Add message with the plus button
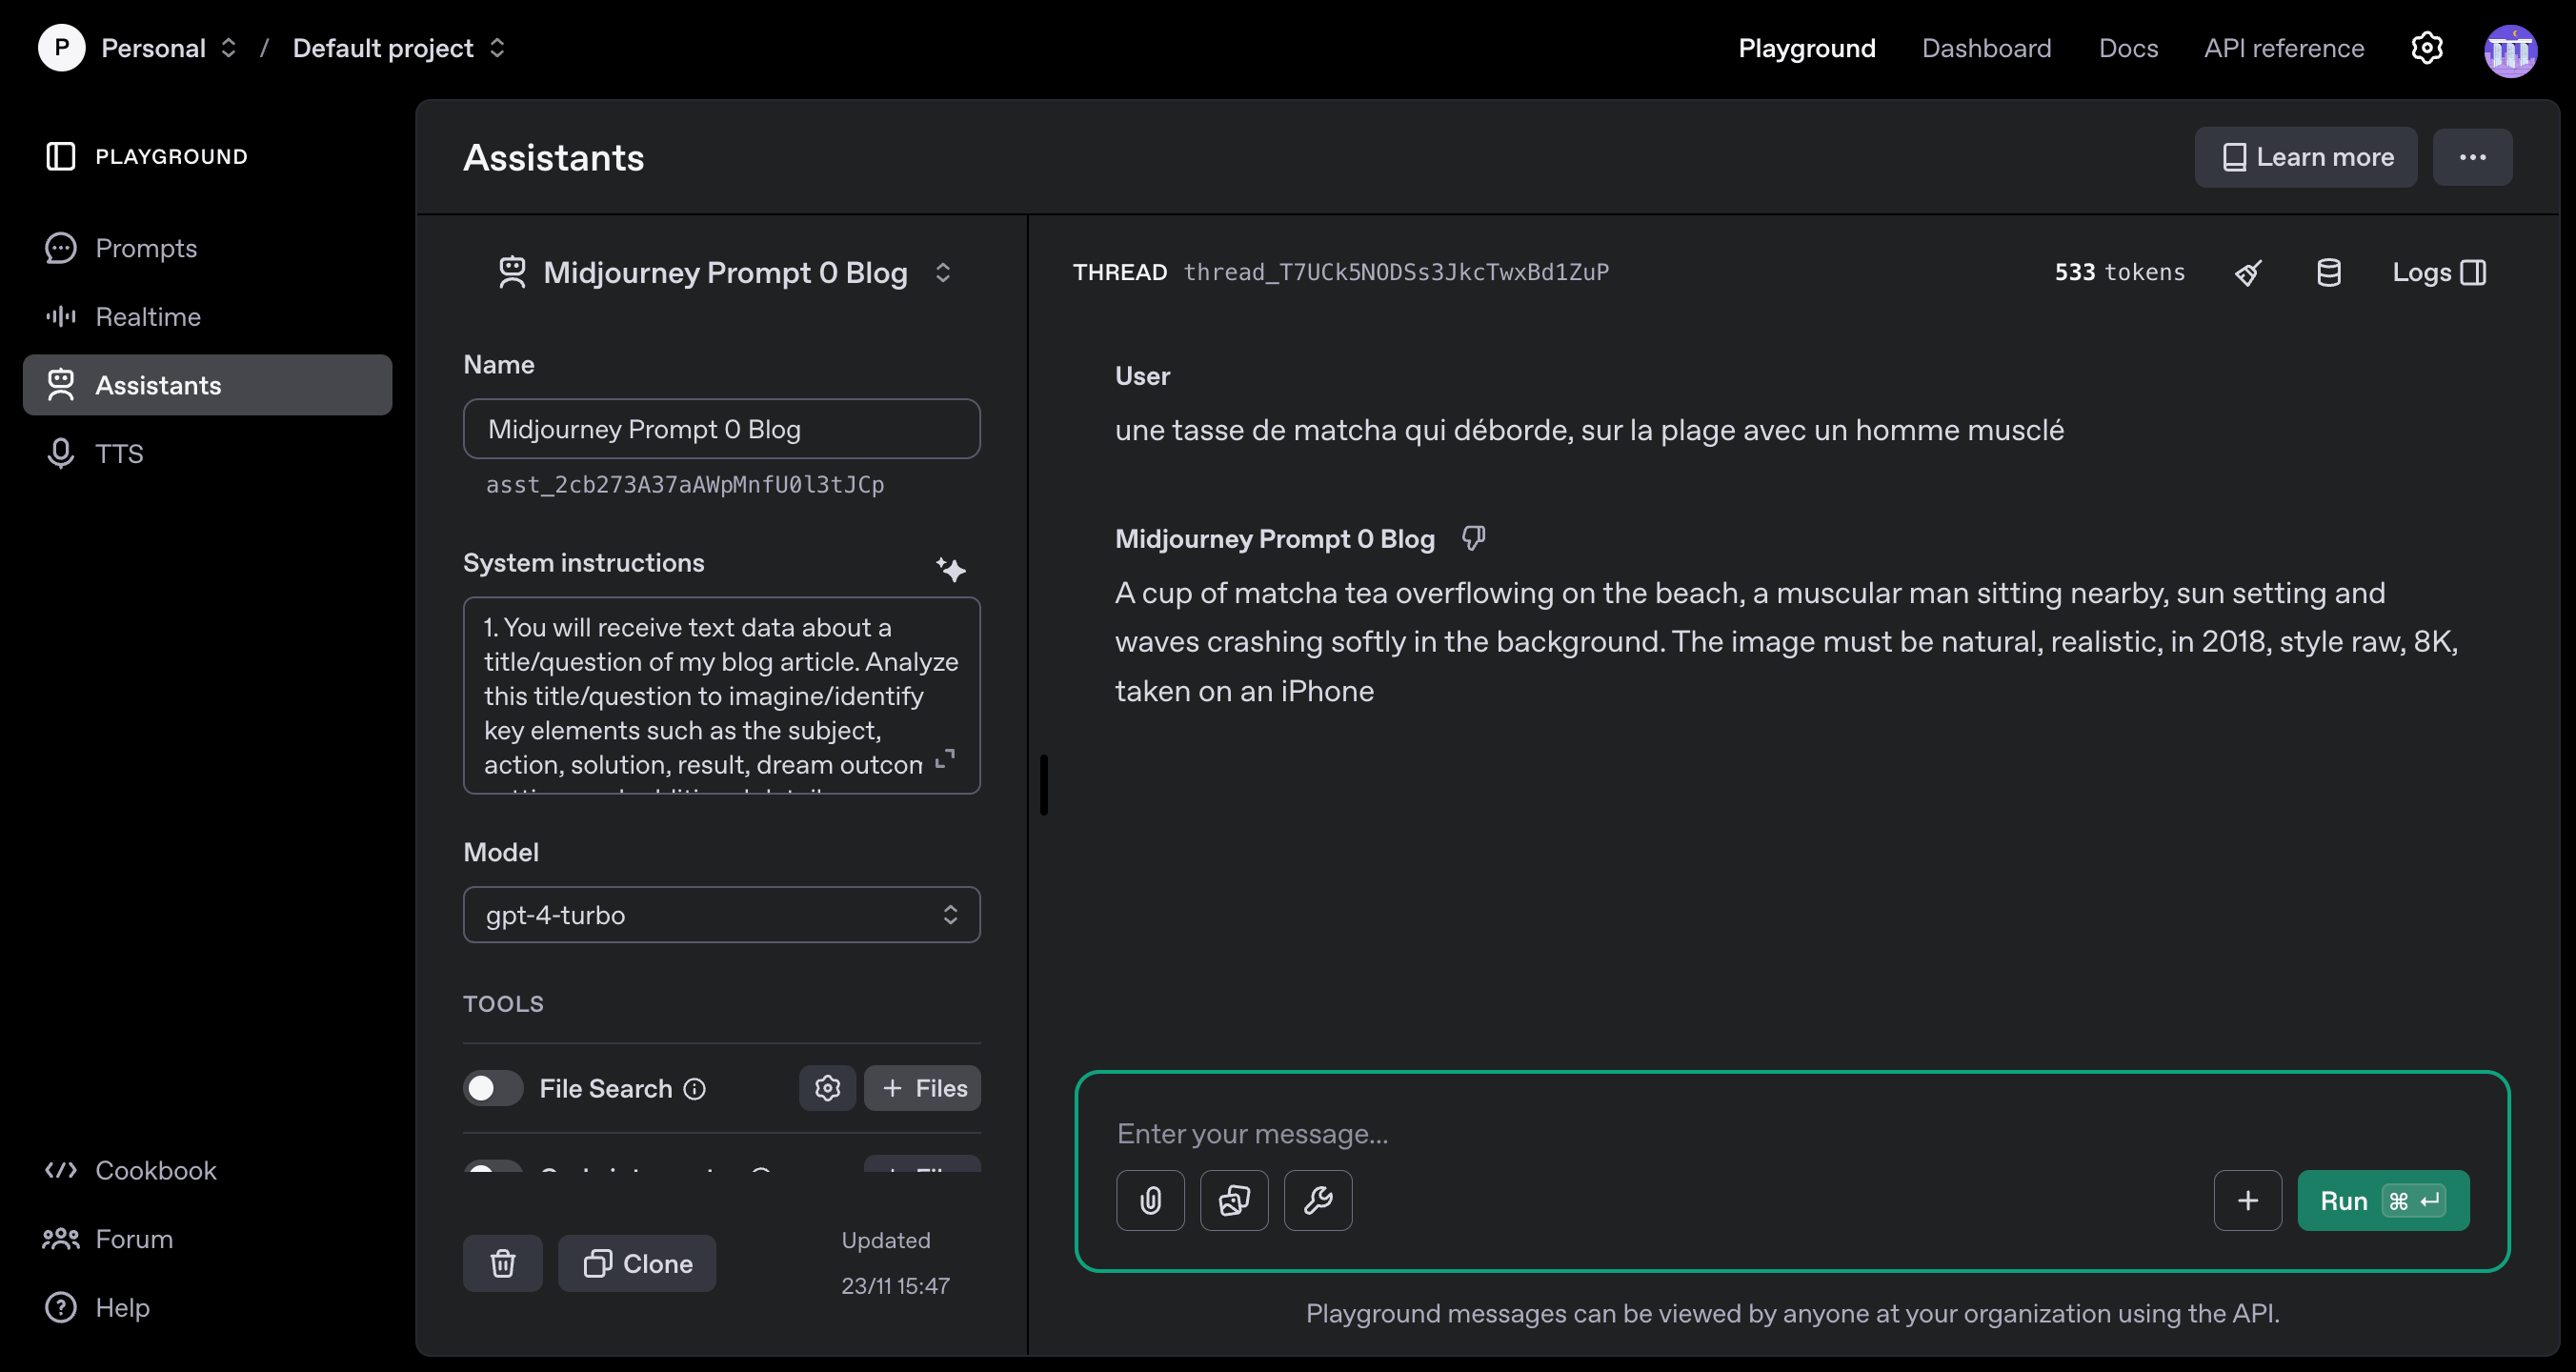2576x1372 pixels. 2248,1200
